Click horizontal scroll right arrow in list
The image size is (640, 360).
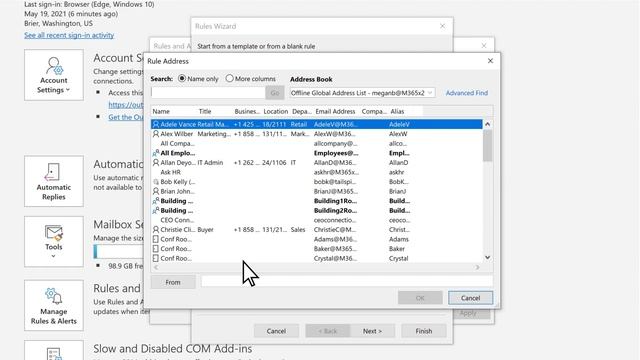click(x=477, y=267)
